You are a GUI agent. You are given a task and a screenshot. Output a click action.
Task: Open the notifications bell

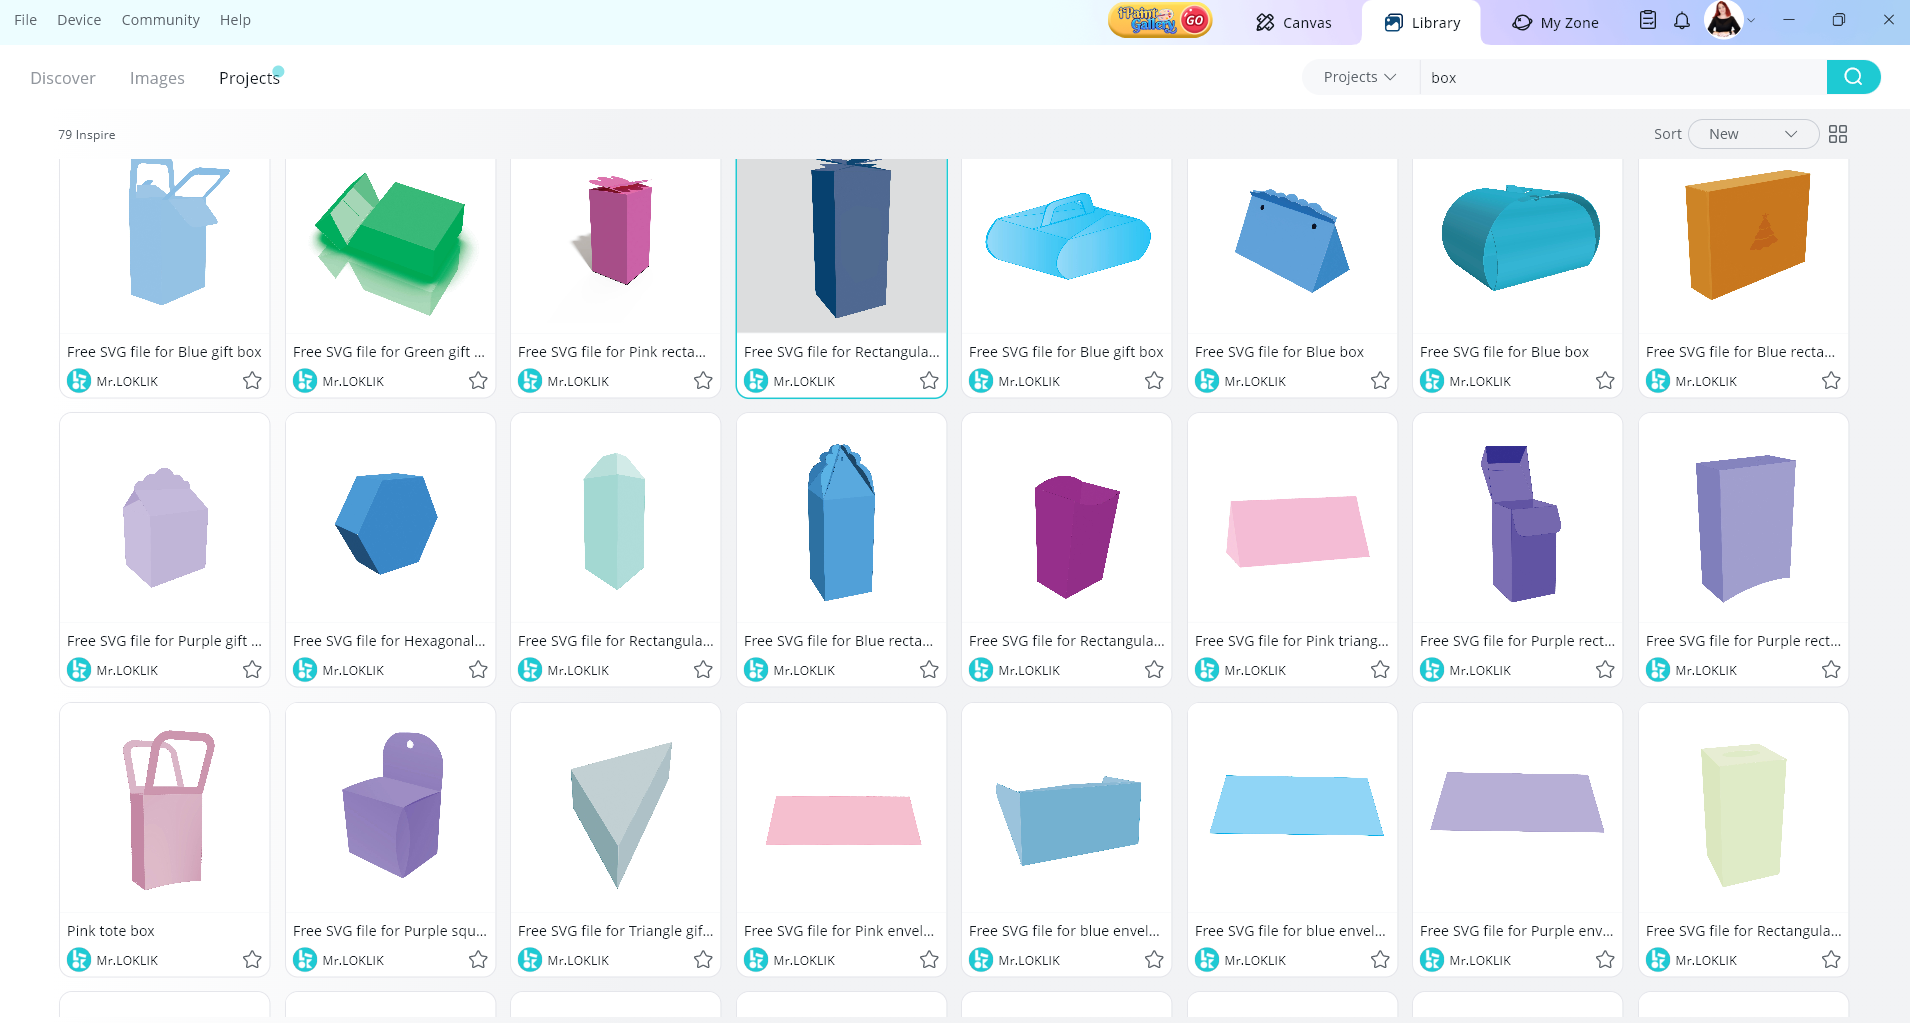coord(1682,21)
